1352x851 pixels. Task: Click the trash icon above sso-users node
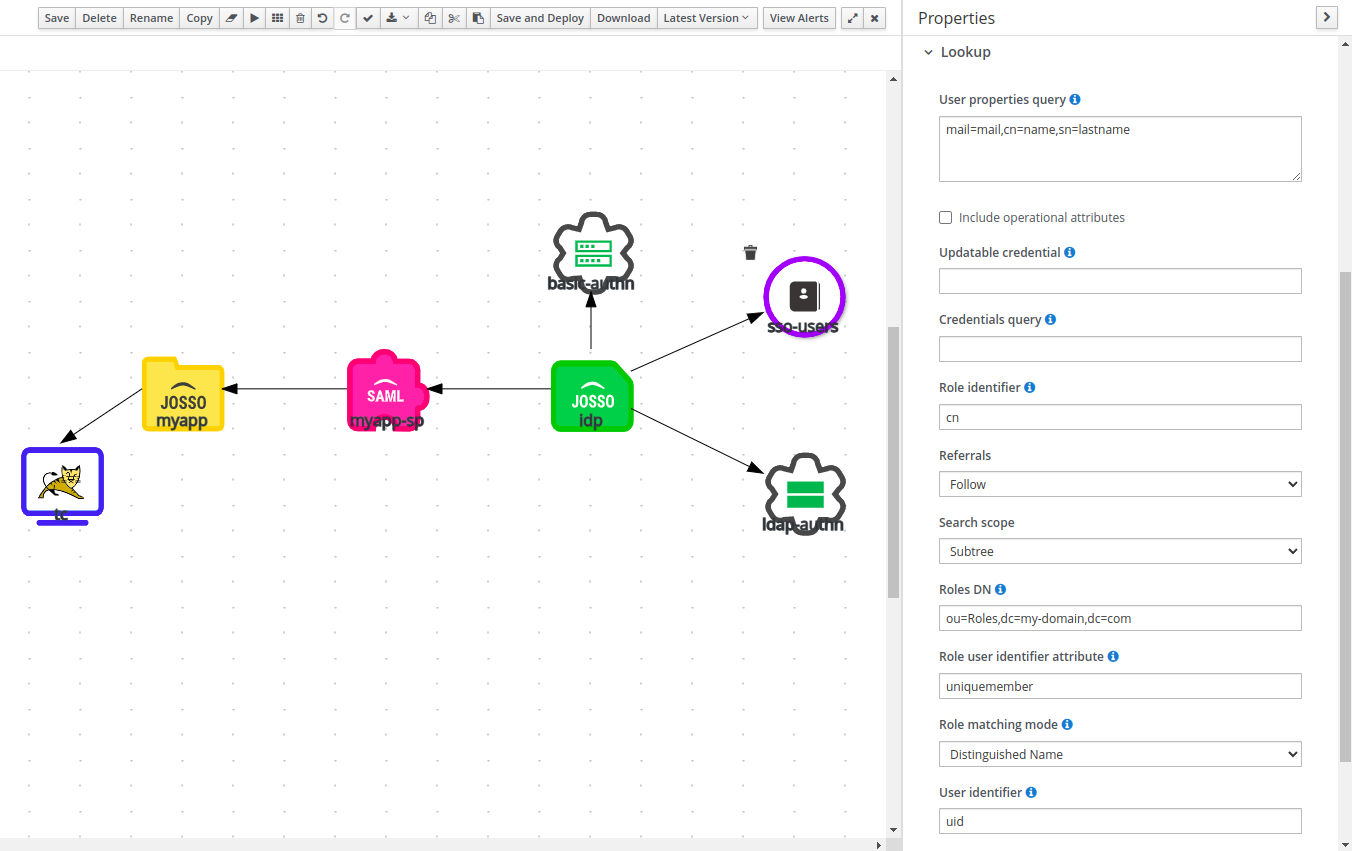(x=750, y=252)
